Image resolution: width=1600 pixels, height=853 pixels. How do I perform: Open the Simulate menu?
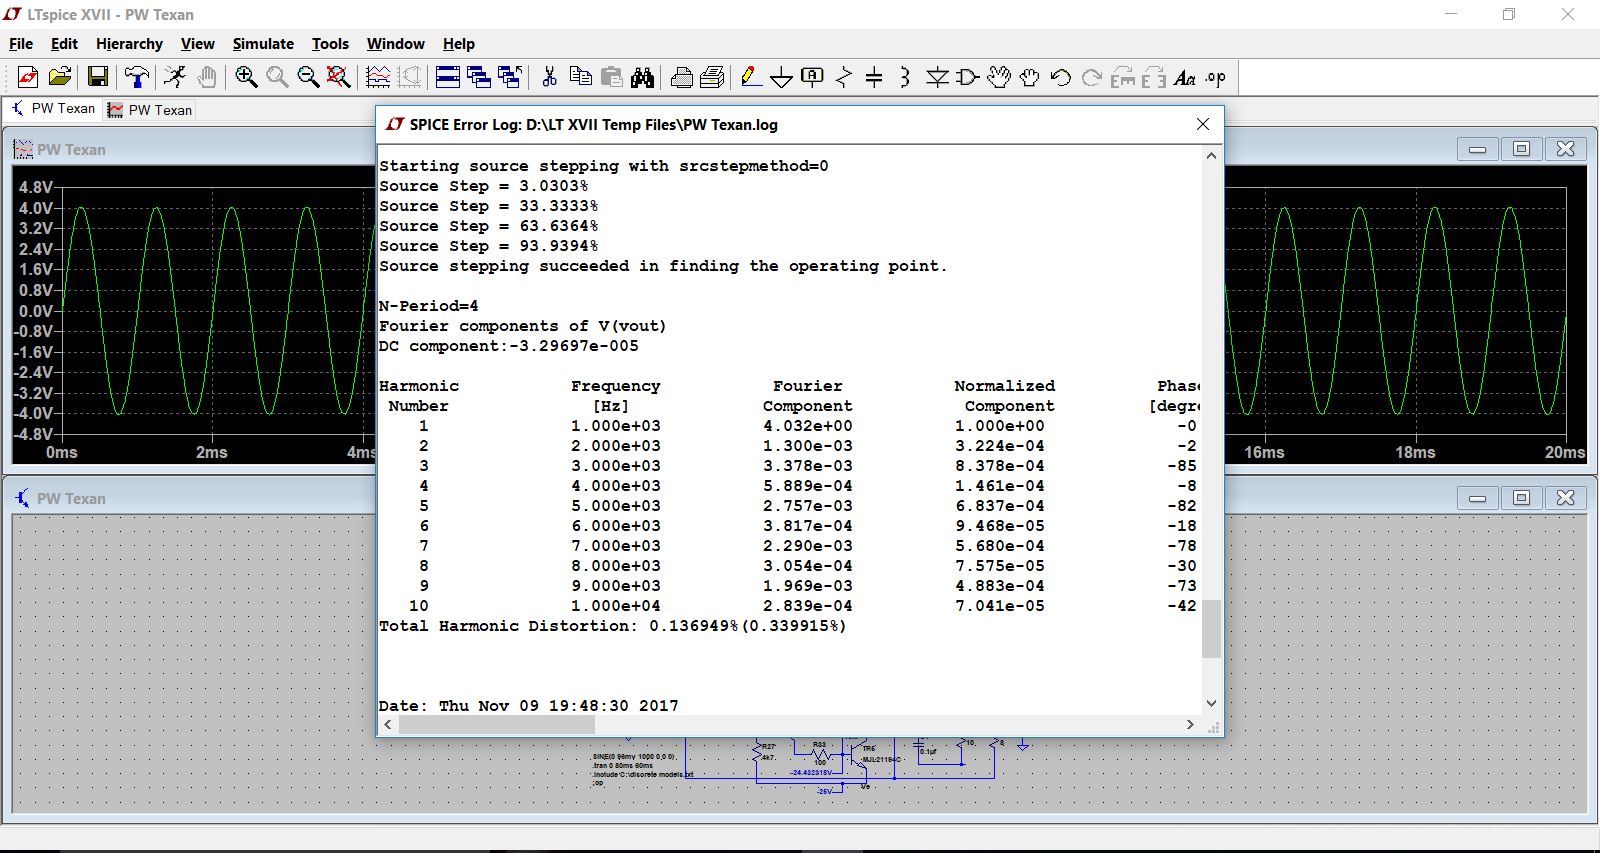(x=263, y=44)
